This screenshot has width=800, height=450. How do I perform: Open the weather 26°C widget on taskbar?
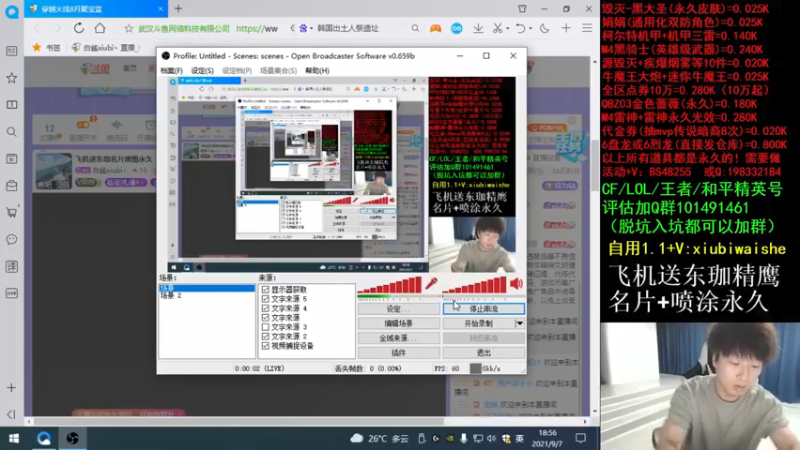tap(380, 438)
